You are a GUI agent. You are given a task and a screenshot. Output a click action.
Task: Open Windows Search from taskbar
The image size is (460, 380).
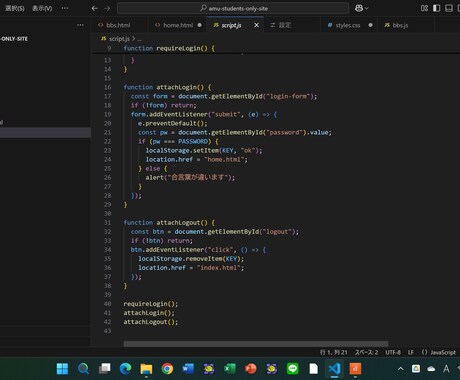click(83, 369)
